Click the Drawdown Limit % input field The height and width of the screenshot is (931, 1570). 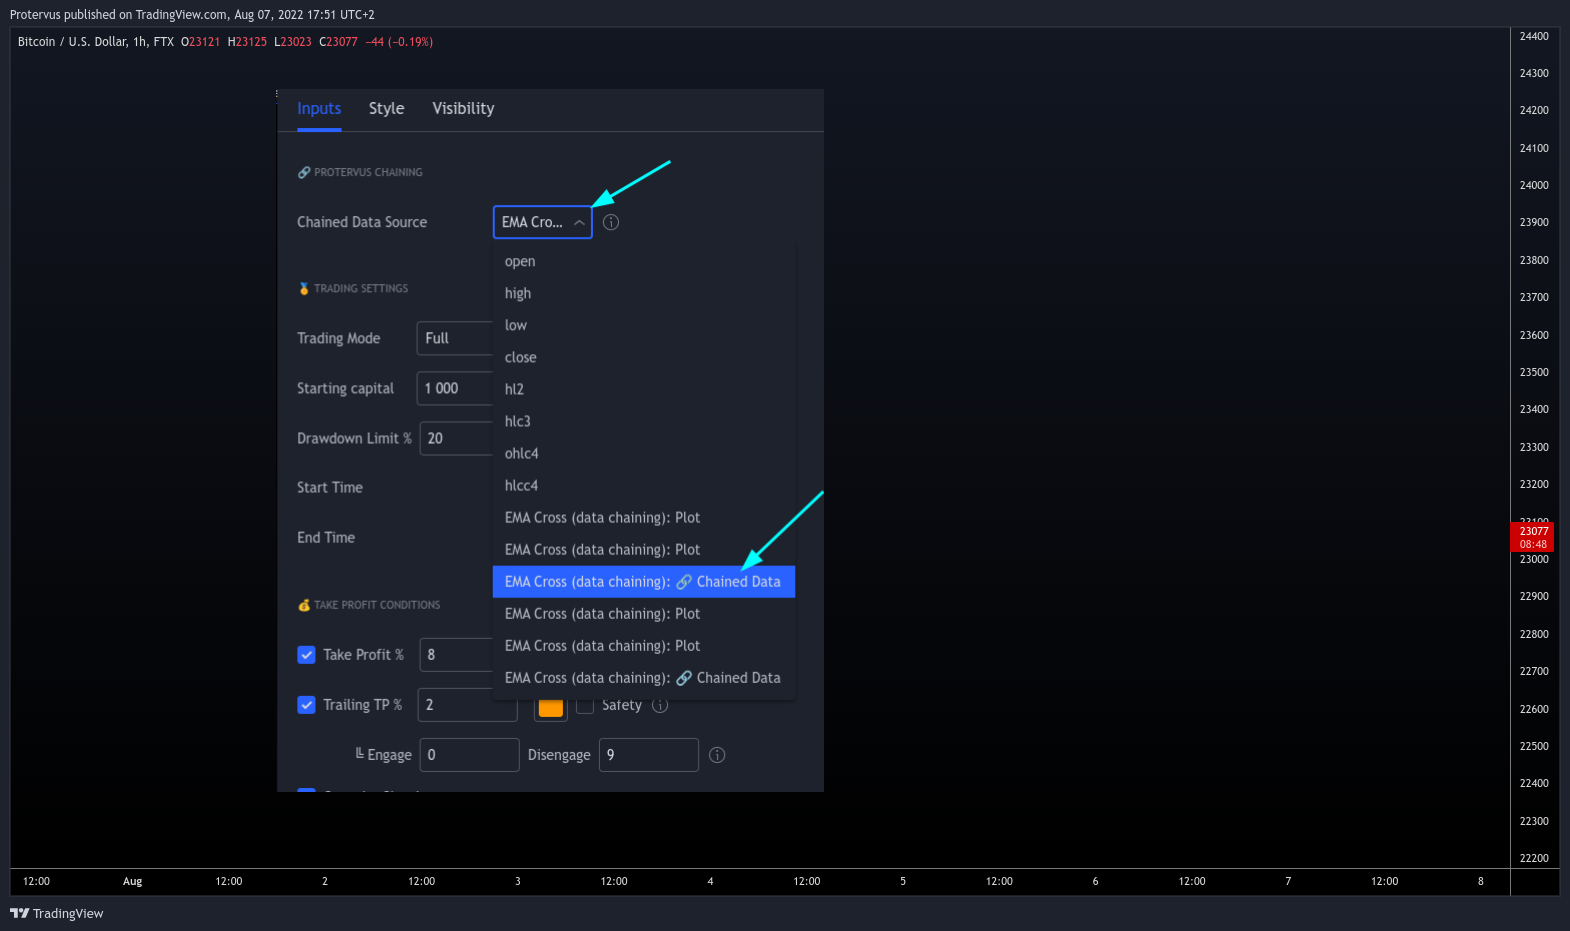point(457,438)
